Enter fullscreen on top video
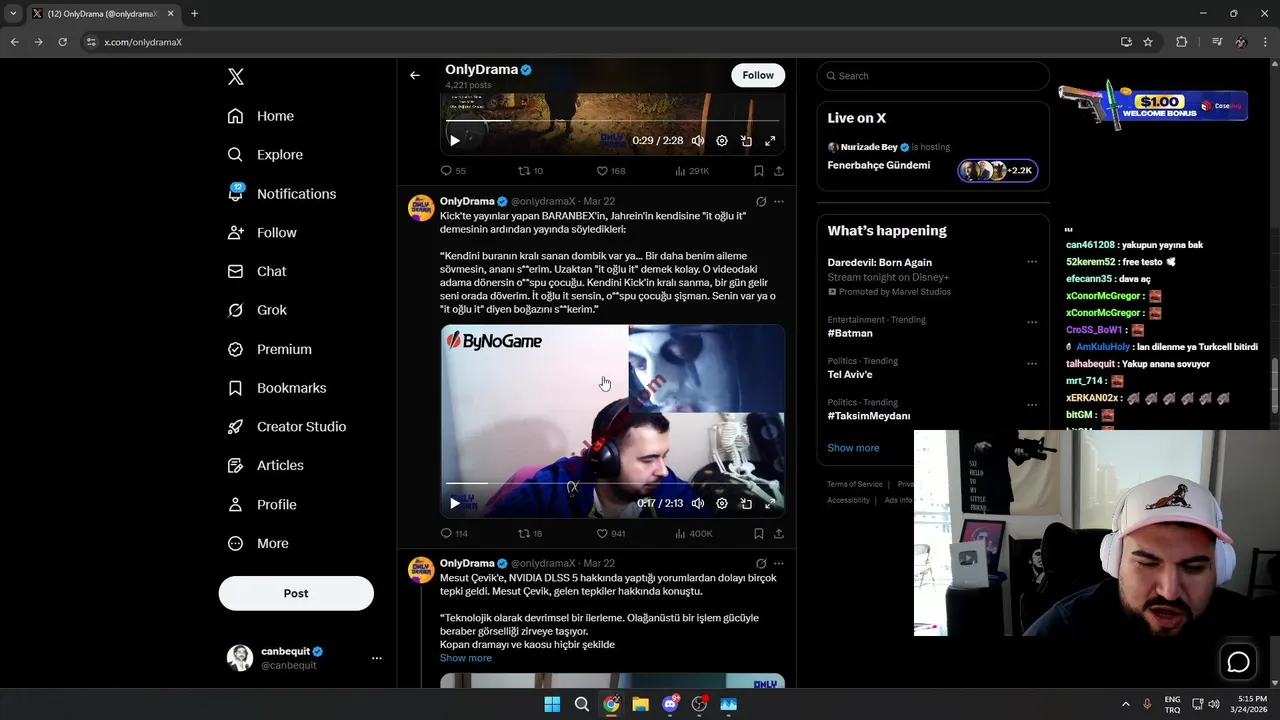1280x720 pixels. 770,141
